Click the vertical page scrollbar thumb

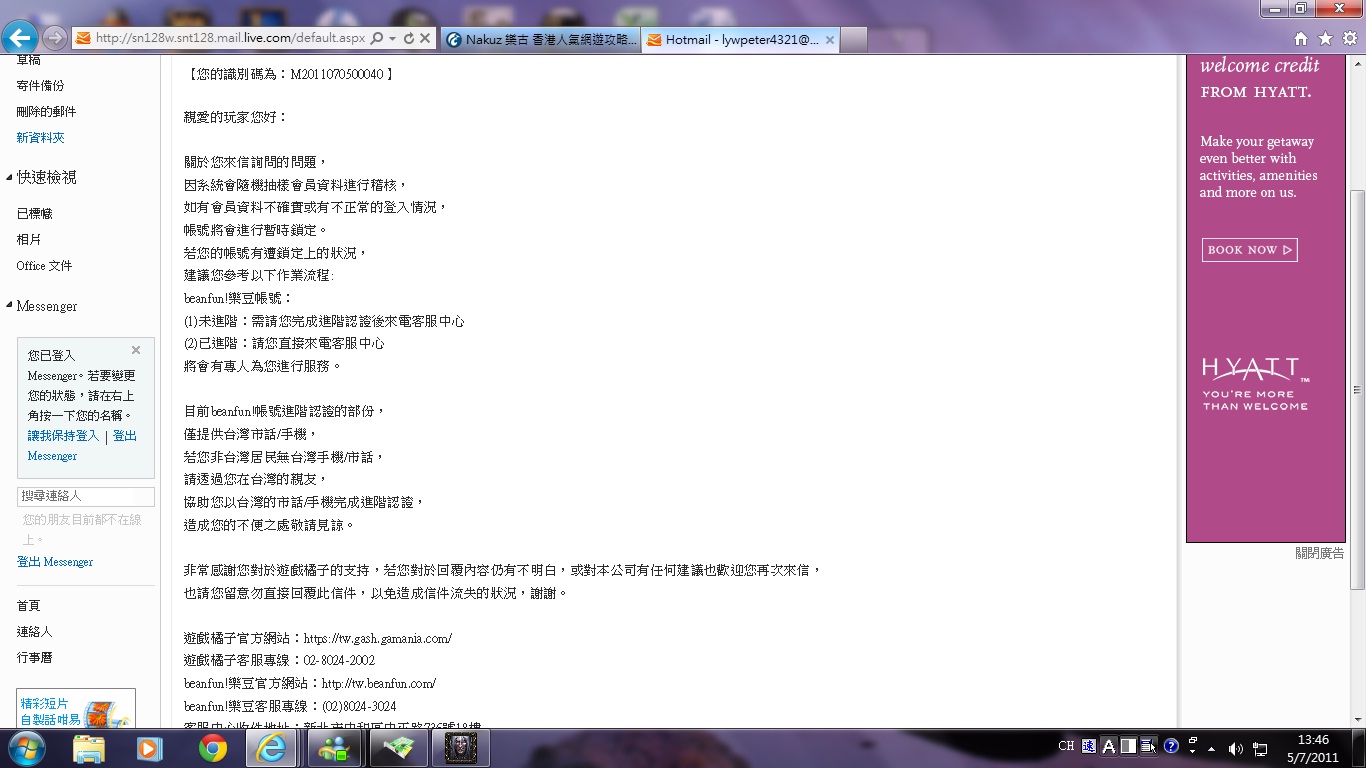click(1357, 388)
